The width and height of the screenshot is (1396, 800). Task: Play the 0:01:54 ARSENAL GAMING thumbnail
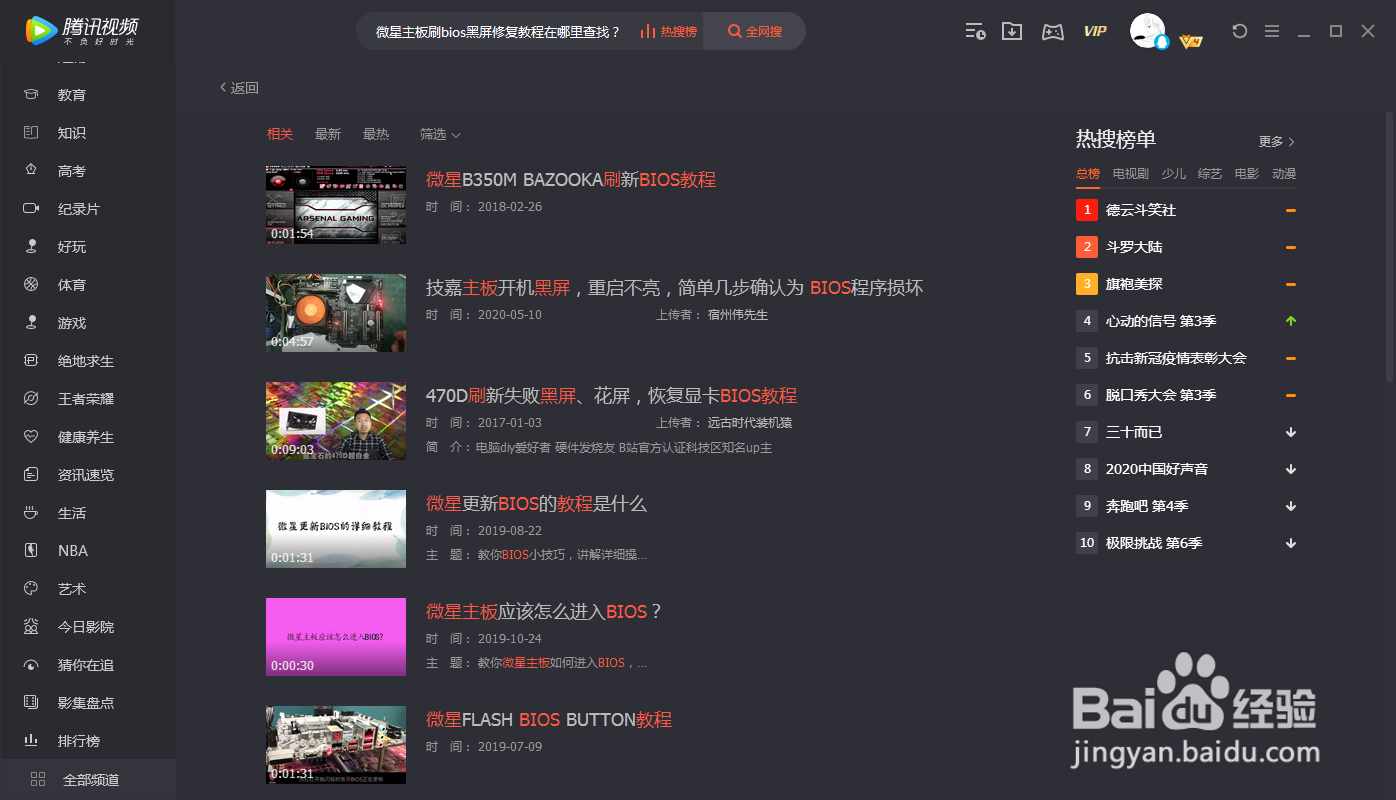[x=336, y=205]
